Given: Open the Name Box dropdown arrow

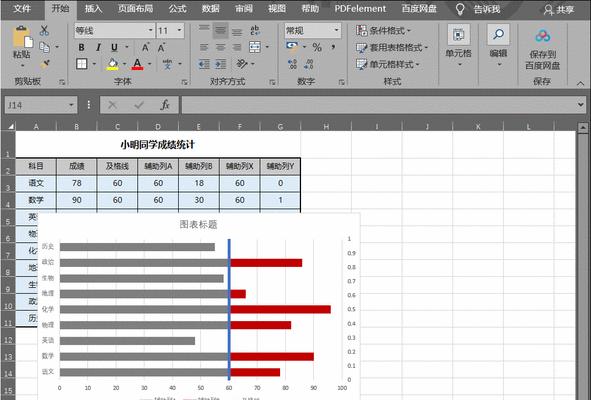Looking at the screenshot, I should tap(71, 105).
